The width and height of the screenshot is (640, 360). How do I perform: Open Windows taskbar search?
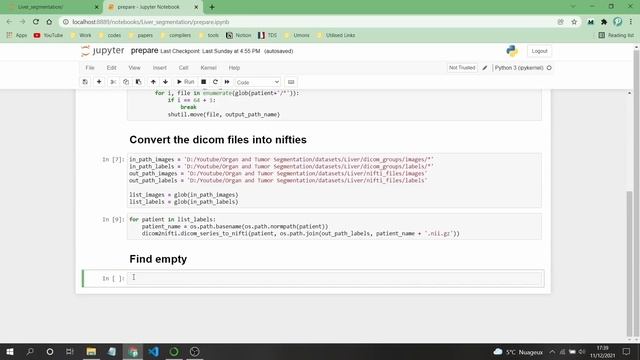30,351
